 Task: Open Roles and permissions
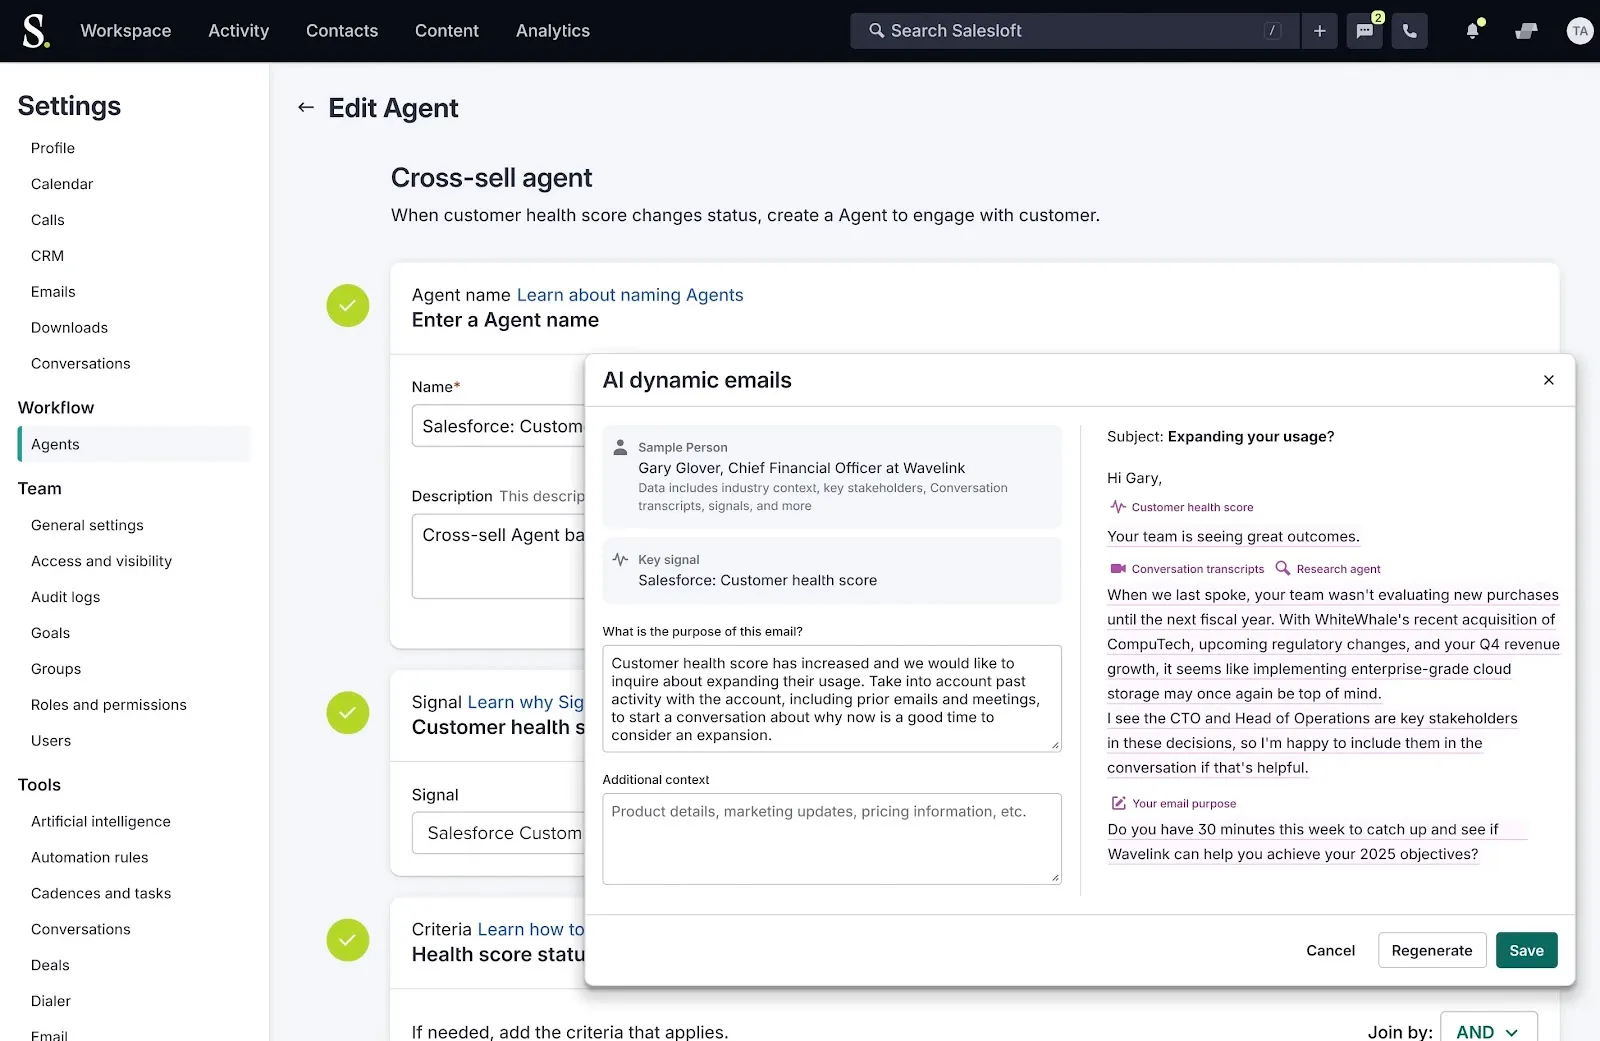click(109, 705)
